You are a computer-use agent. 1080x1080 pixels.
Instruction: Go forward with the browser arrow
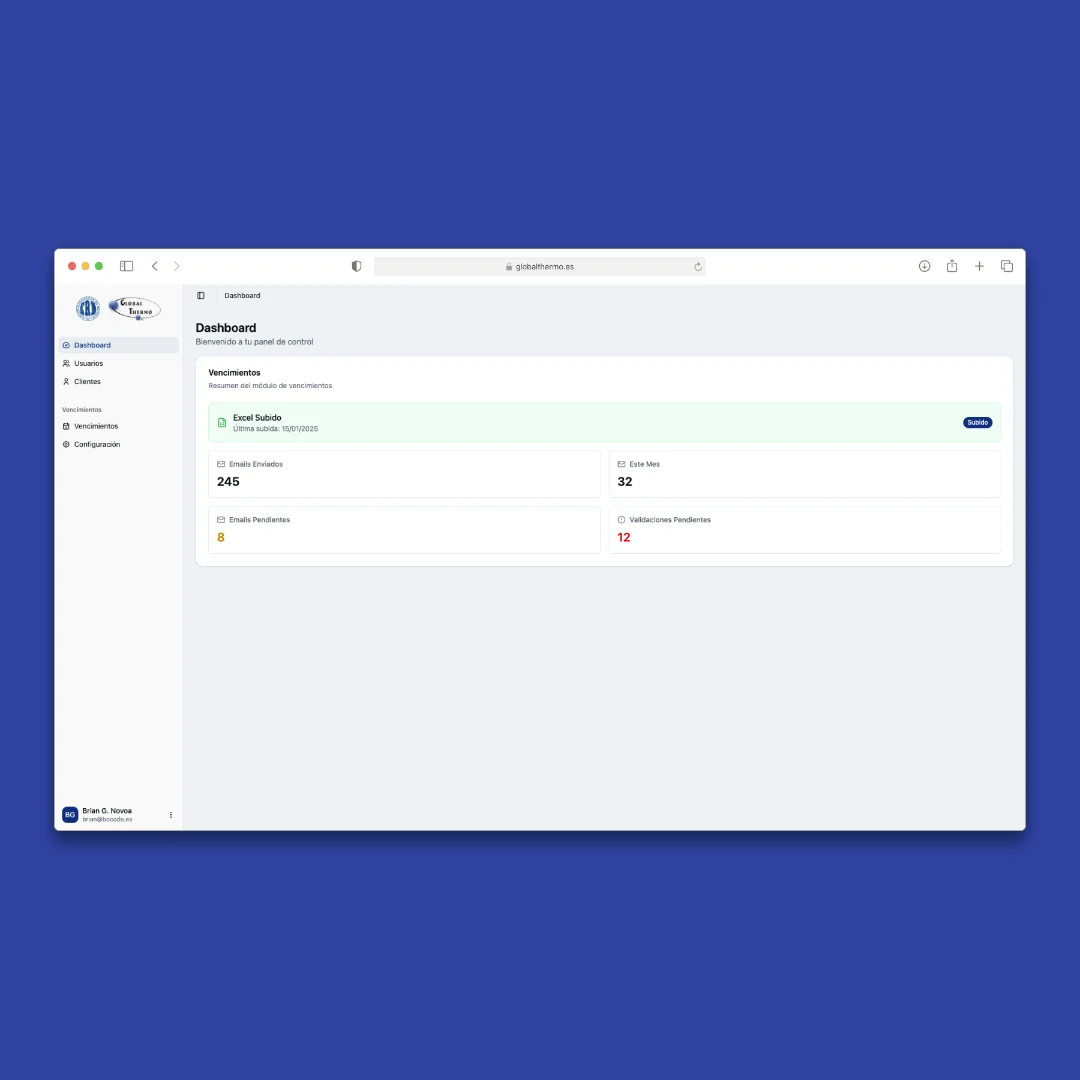(x=176, y=266)
